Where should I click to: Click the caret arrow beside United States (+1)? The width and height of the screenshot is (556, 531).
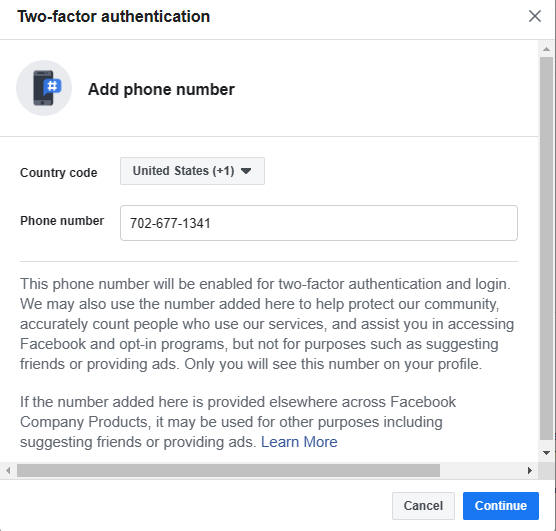(x=246, y=171)
